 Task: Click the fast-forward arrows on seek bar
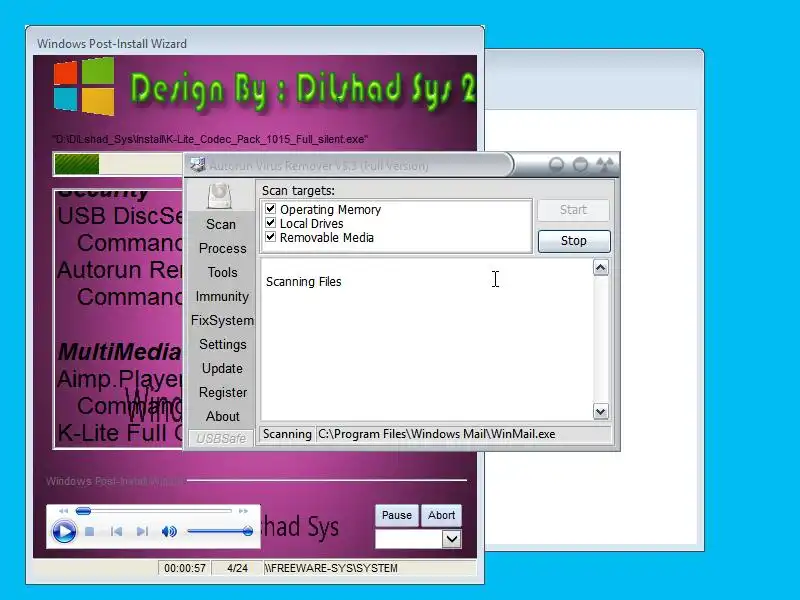click(243, 511)
